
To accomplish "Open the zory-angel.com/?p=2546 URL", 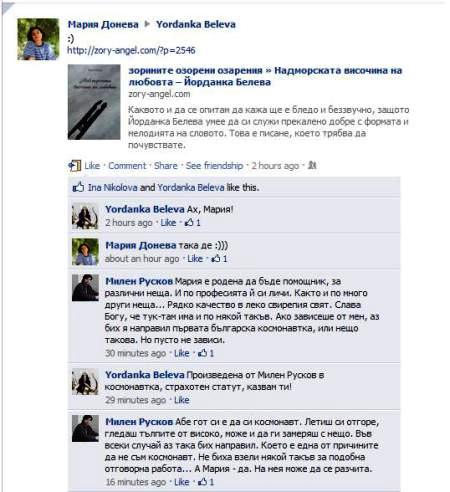I will pyautogui.click(x=131, y=50).
